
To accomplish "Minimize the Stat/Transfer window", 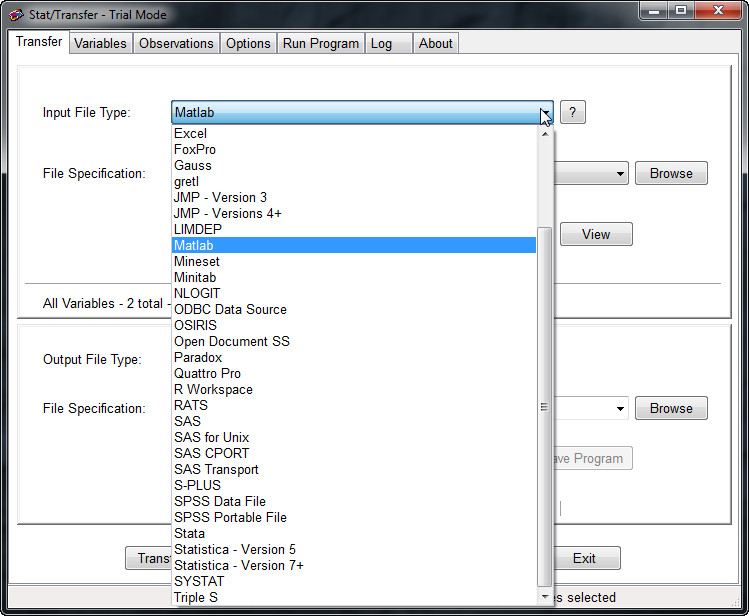I will pos(654,11).
